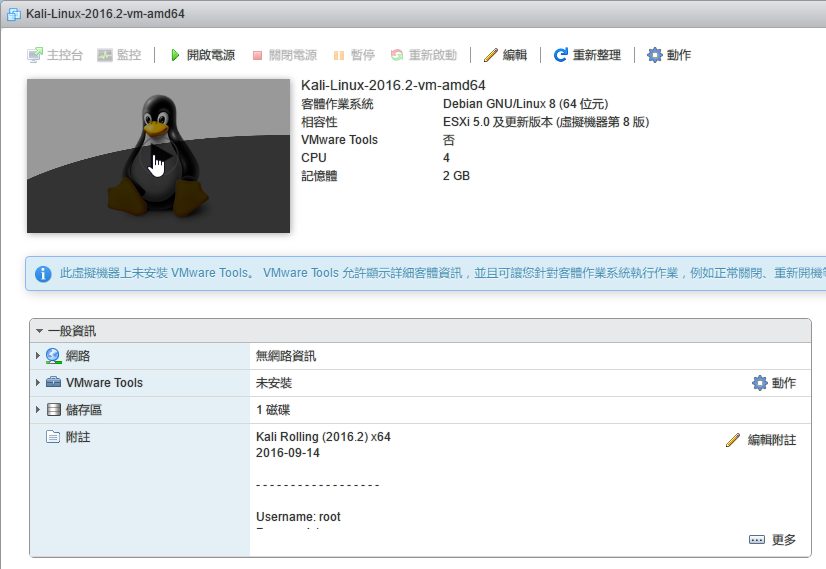Viewport: 826px width, 569px height.
Task: Click the 儲存區 storage icon
Action: 54,409
